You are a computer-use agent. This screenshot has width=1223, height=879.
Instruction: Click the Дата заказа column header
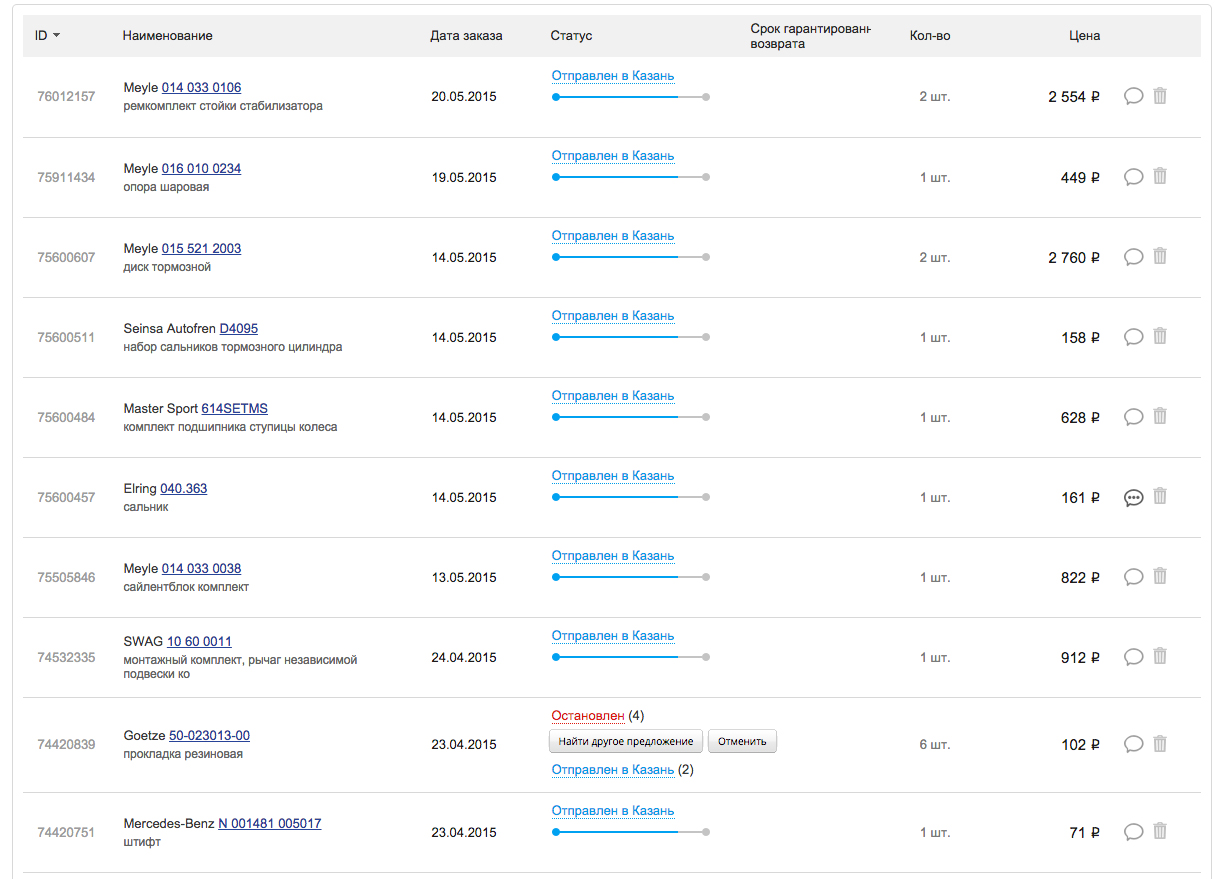click(x=466, y=36)
